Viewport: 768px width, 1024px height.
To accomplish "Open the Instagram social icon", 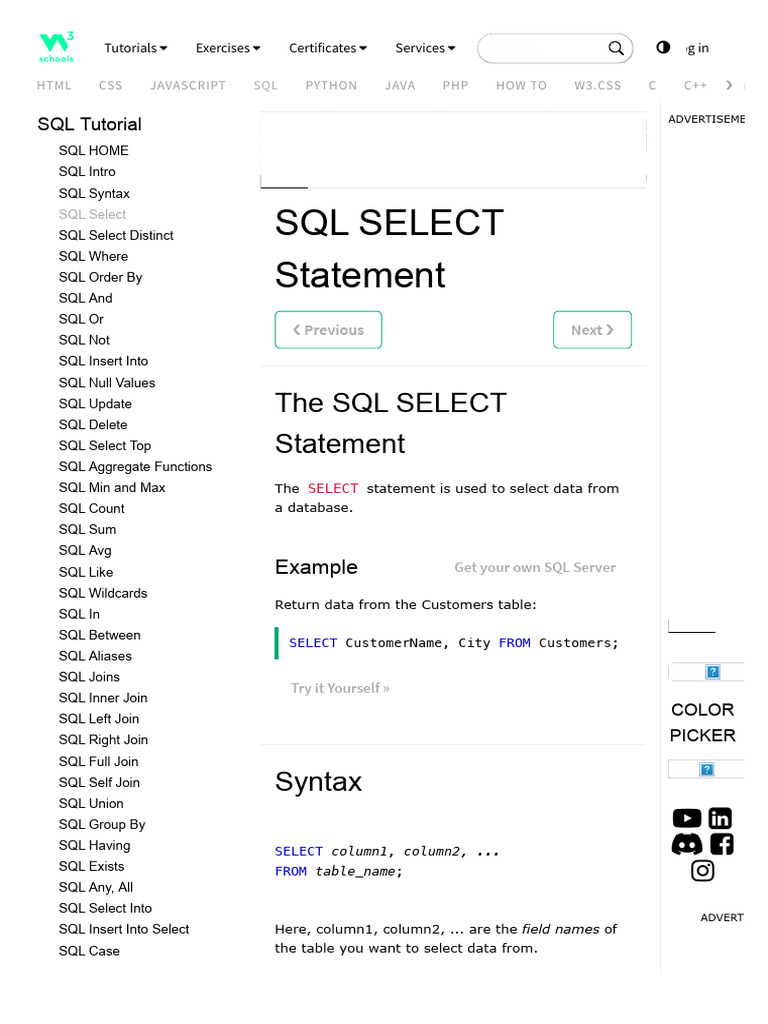I will pyautogui.click(x=703, y=870).
